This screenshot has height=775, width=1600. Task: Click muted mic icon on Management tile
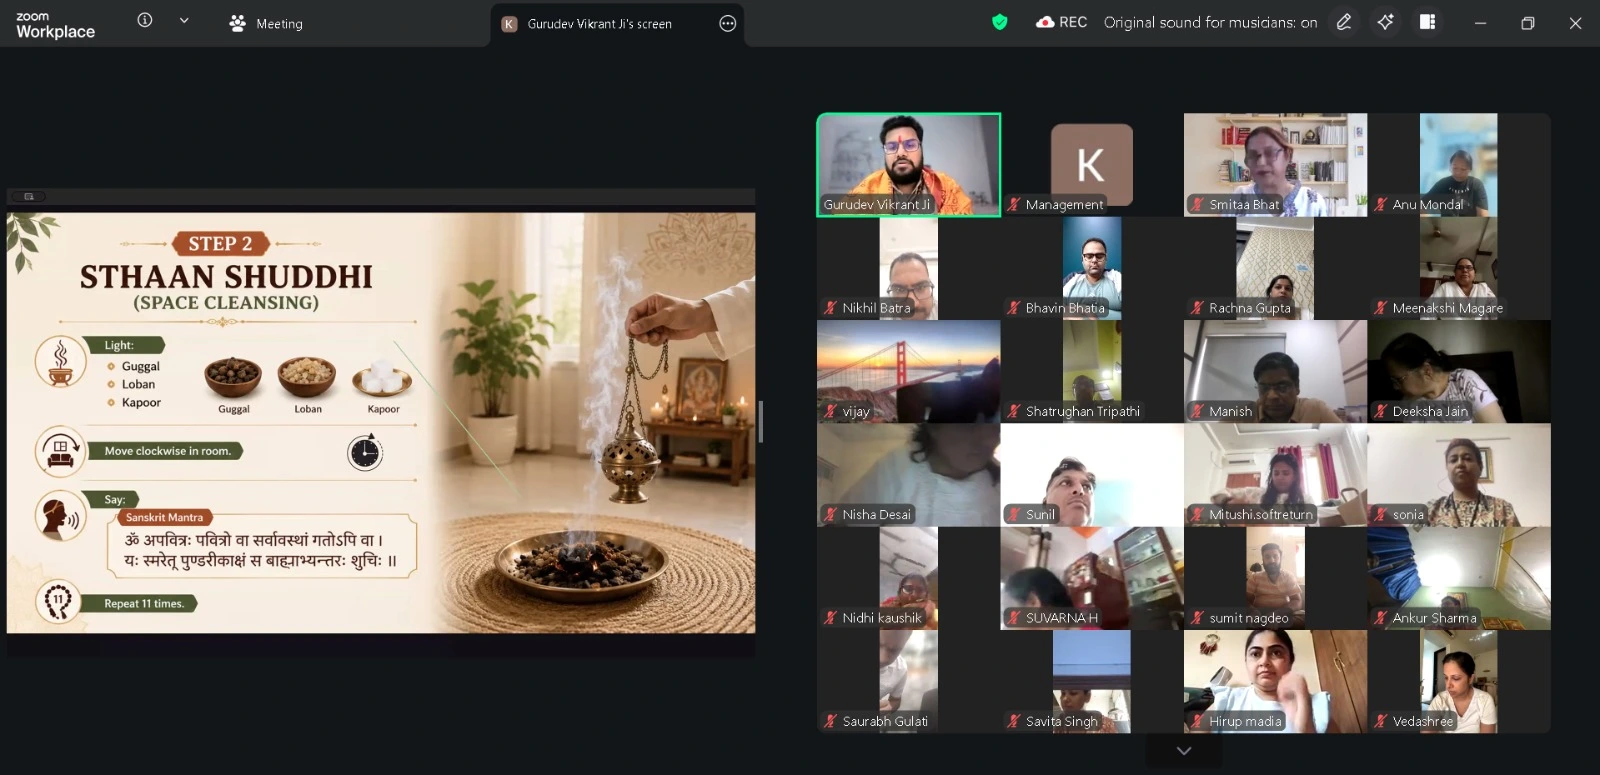(x=1014, y=205)
